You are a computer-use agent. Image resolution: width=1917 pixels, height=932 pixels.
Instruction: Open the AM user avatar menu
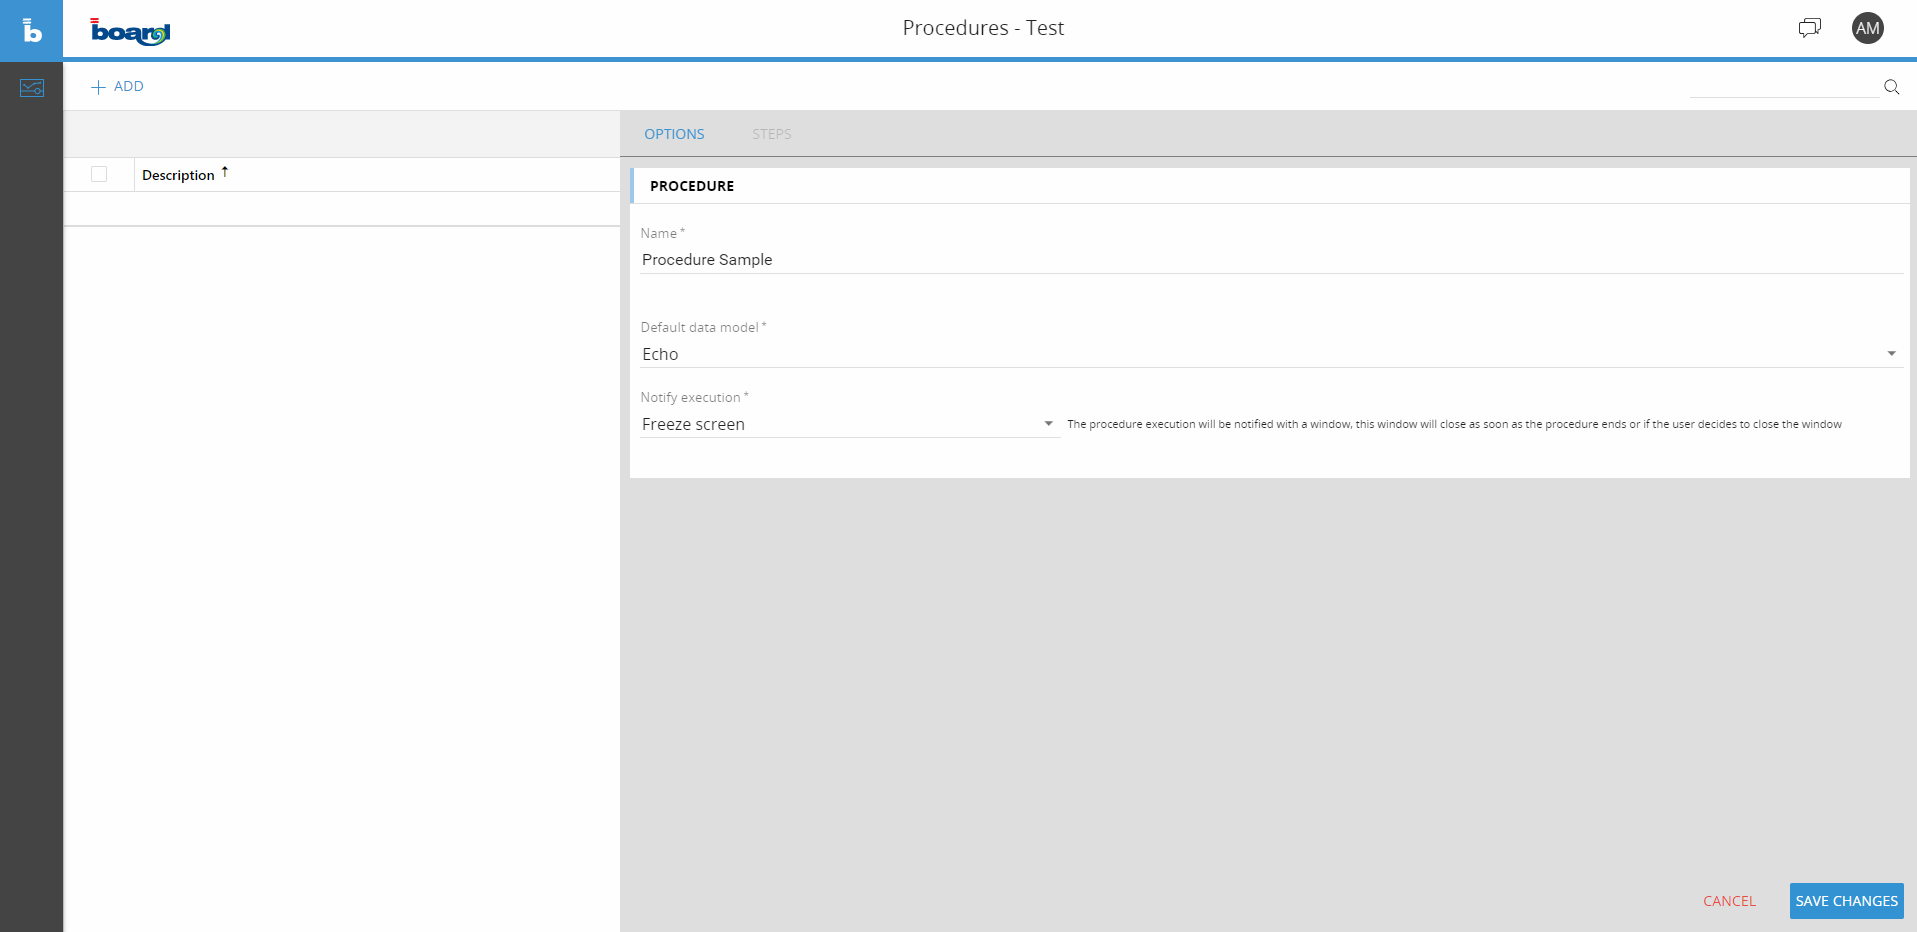point(1867,28)
